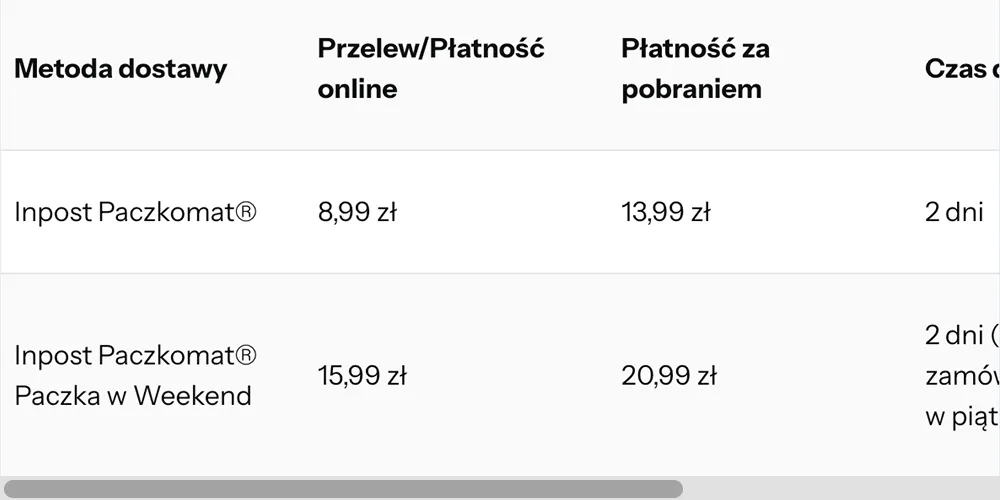Screen dimensions: 1000x500
Task: Click the cut-off "w piąt" text in Weekend row
Action: [962, 417]
